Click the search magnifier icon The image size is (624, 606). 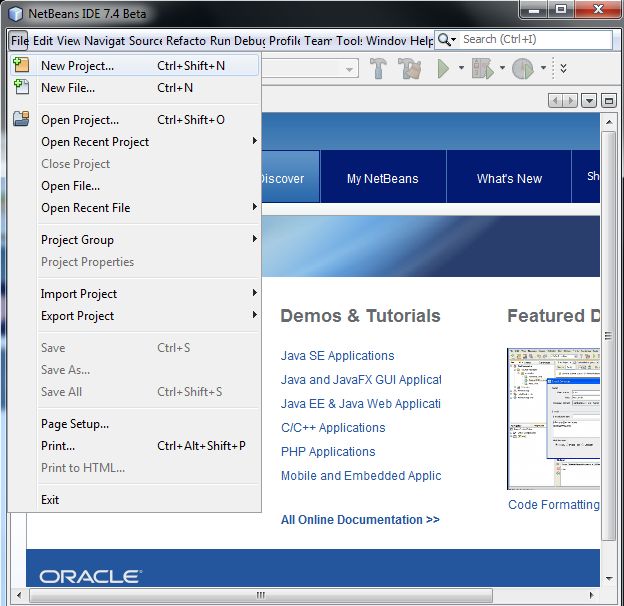coord(444,39)
